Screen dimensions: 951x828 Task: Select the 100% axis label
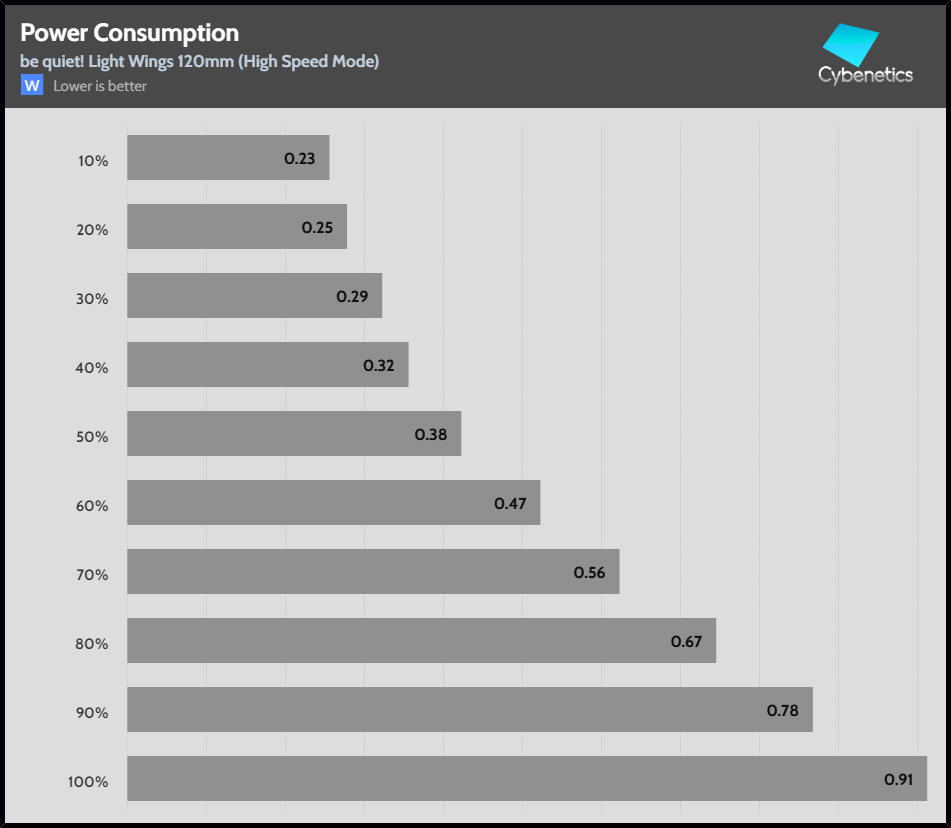(x=88, y=782)
